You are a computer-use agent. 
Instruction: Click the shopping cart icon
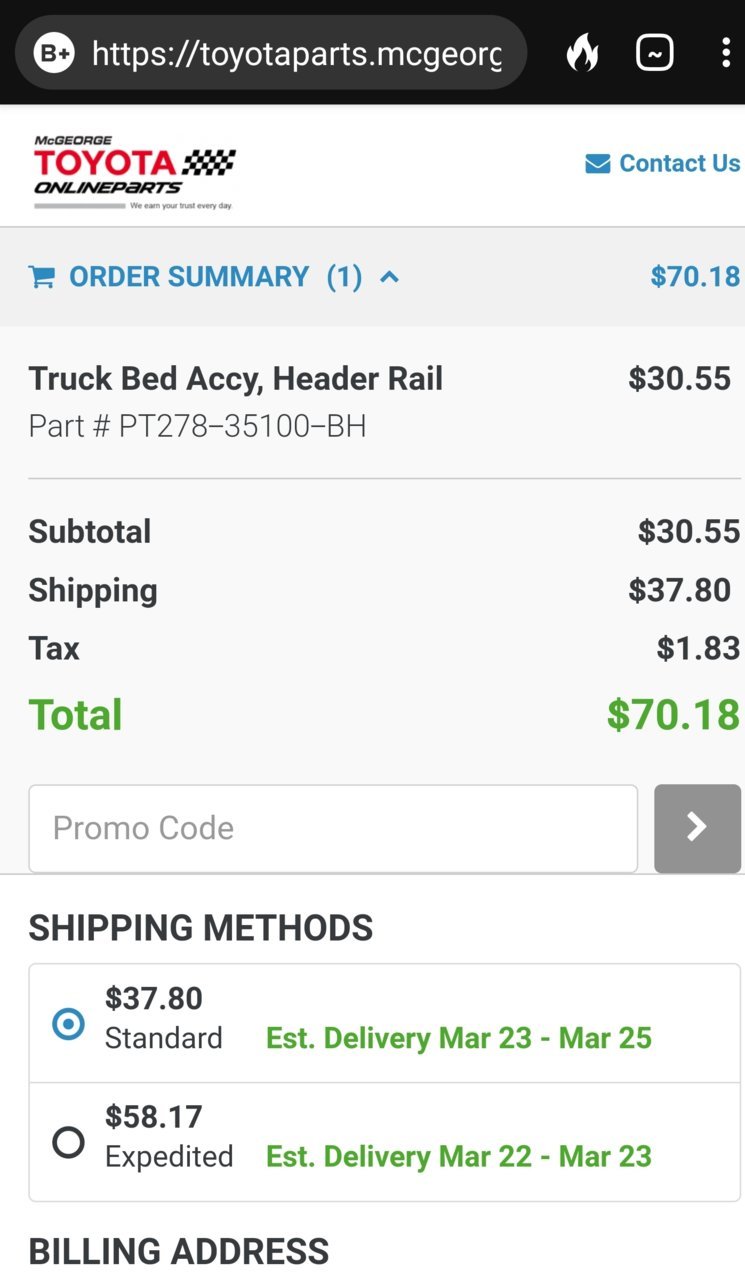click(42, 277)
